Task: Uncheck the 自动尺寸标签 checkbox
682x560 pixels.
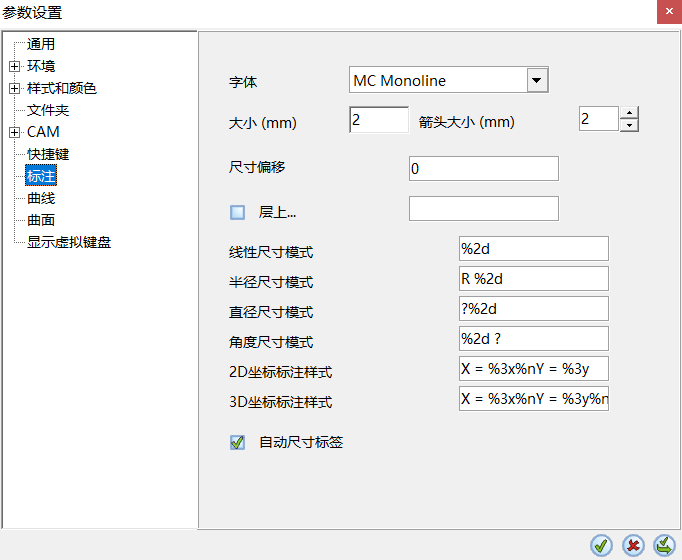Action: pyautogui.click(x=237, y=442)
